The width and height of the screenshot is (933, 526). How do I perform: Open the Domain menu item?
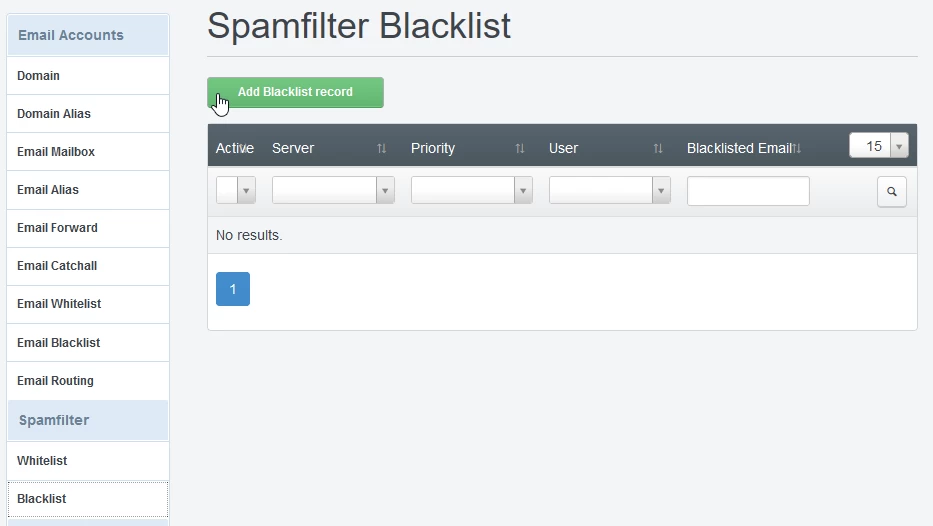(x=39, y=76)
